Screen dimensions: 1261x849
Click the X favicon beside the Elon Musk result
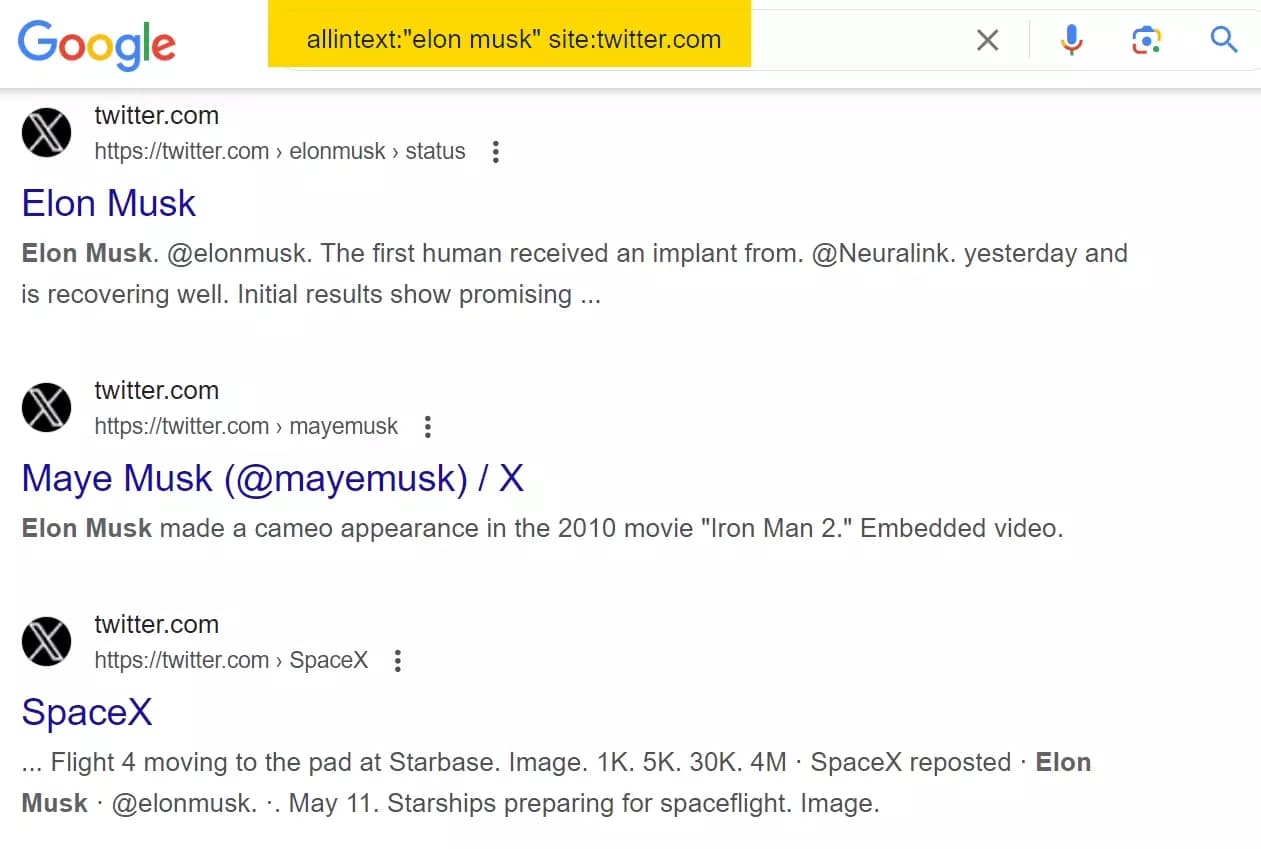46,132
